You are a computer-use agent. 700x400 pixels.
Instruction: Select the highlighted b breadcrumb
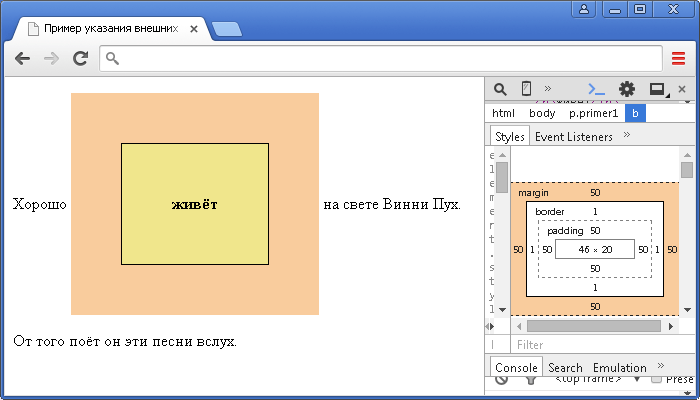(x=635, y=113)
